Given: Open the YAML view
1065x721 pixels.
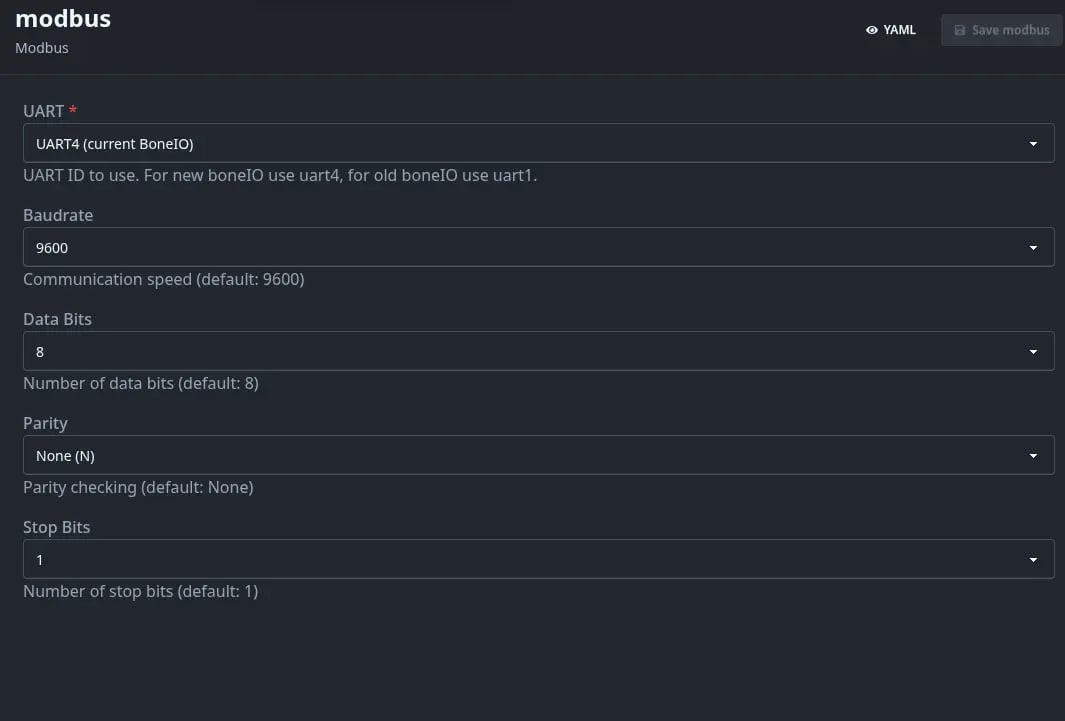Looking at the screenshot, I should point(890,30).
